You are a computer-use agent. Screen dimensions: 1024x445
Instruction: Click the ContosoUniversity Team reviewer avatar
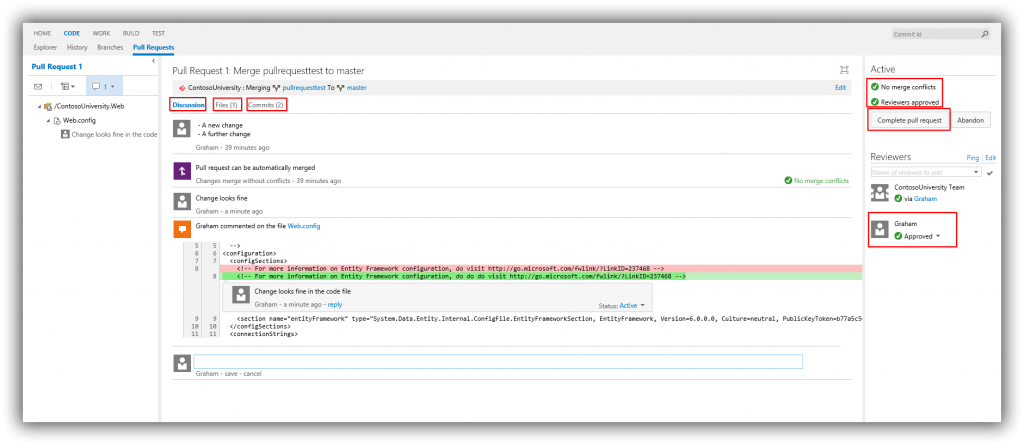880,193
